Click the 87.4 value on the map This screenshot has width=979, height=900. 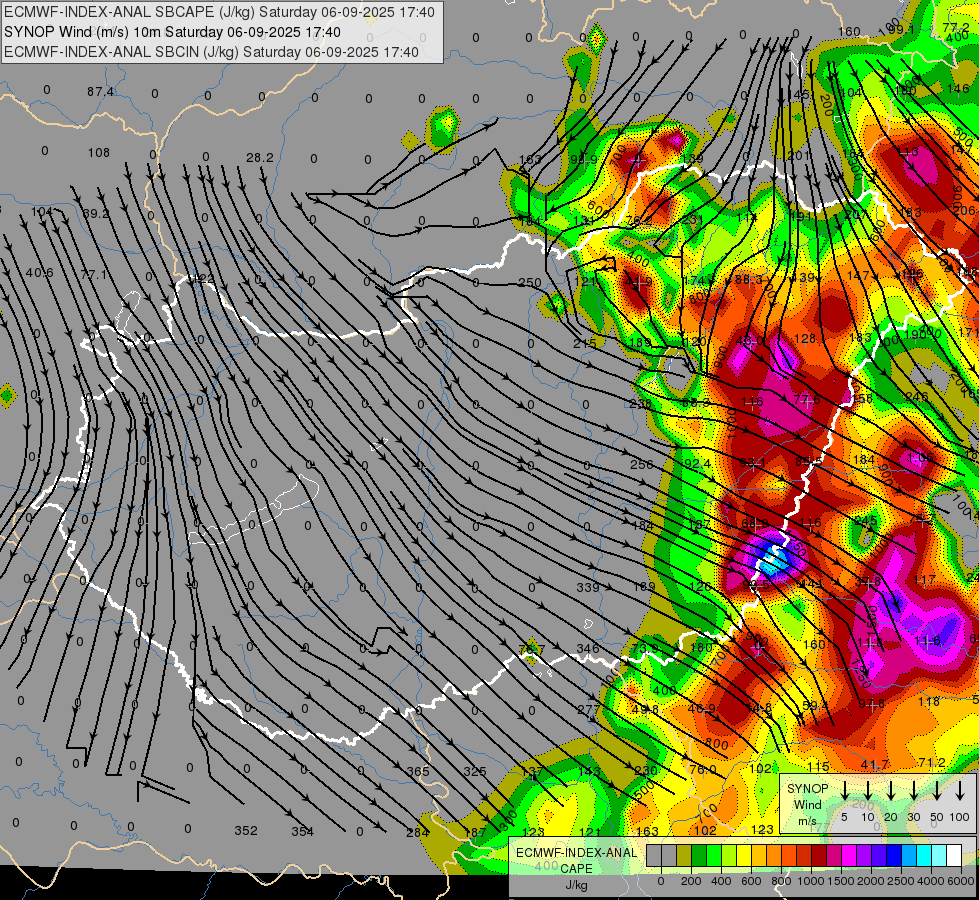point(101,92)
